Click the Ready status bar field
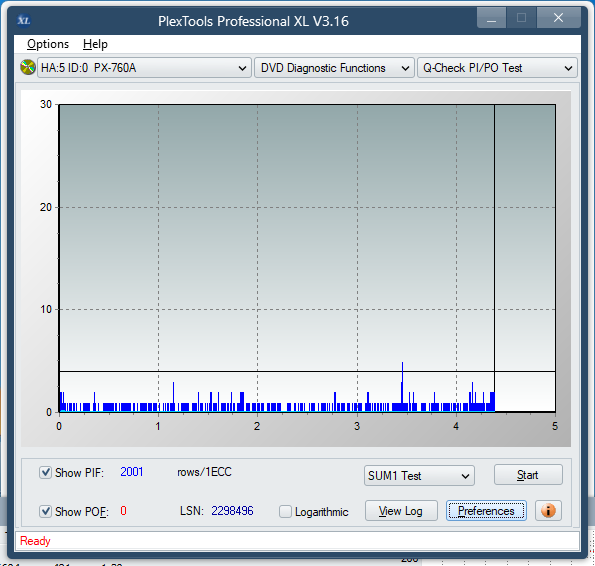The height and width of the screenshot is (566, 595). (x=297, y=541)
